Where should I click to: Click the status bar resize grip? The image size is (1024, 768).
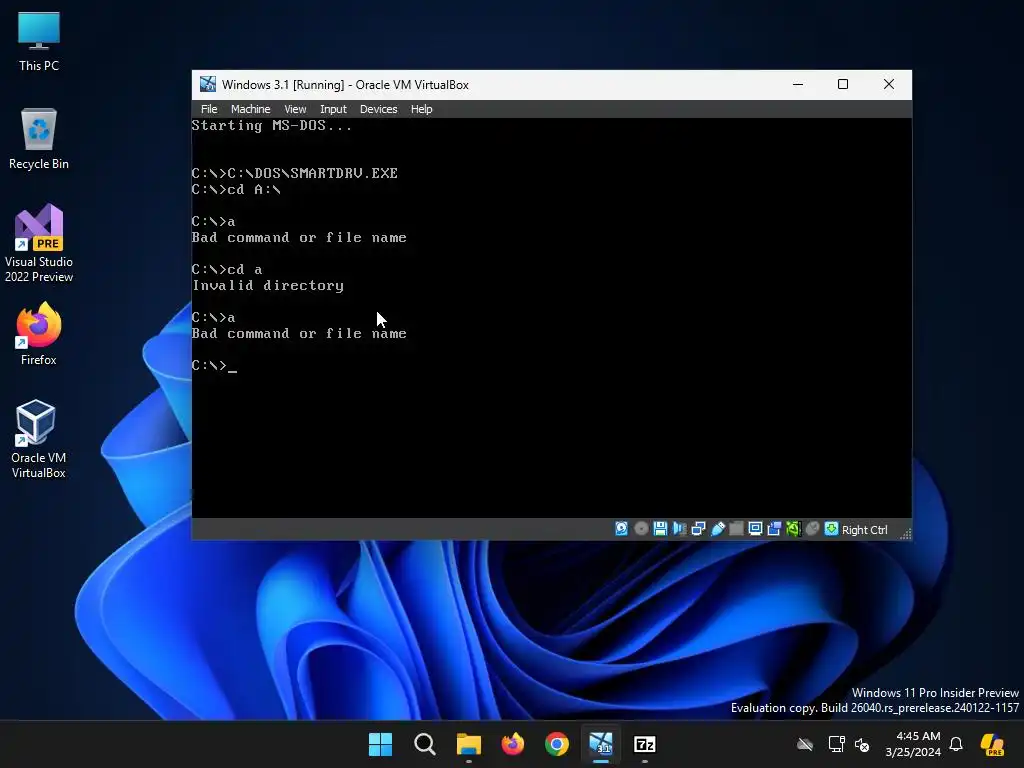pos(906,533)
